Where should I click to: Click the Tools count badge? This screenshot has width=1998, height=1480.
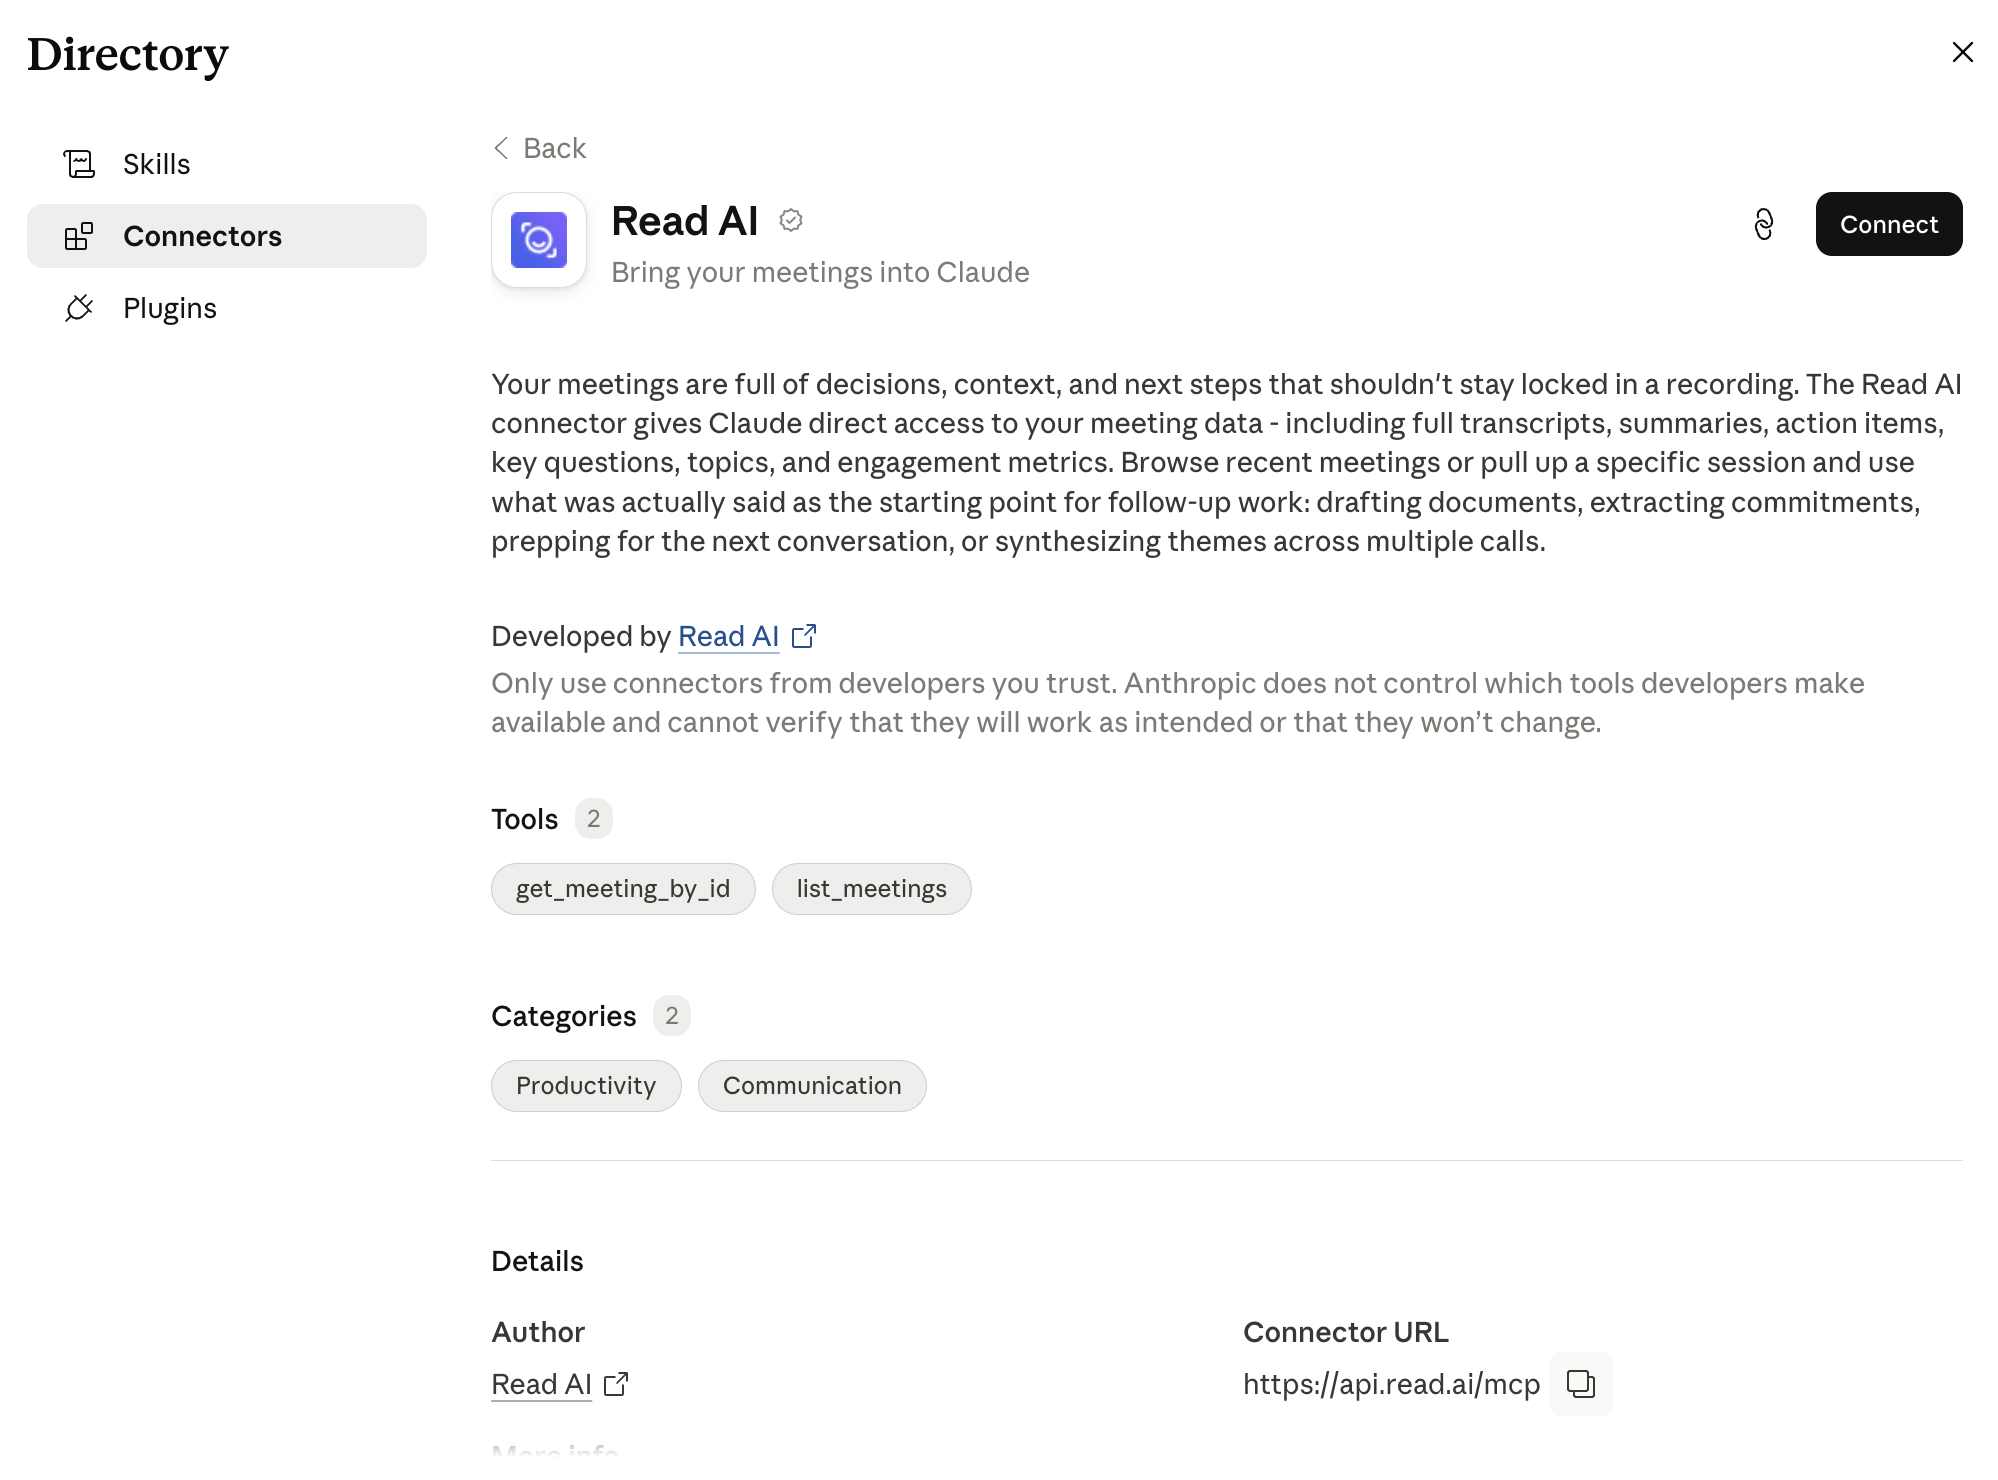coord(593,819)
